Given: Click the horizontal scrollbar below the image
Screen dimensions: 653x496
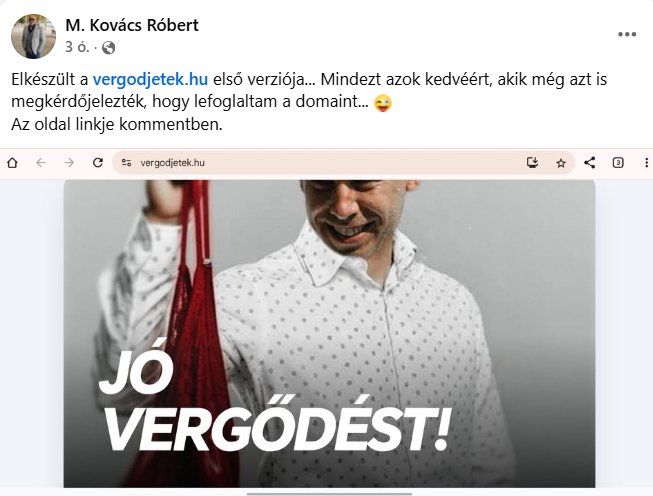Looking at the screenshot, I should [329, 494].
